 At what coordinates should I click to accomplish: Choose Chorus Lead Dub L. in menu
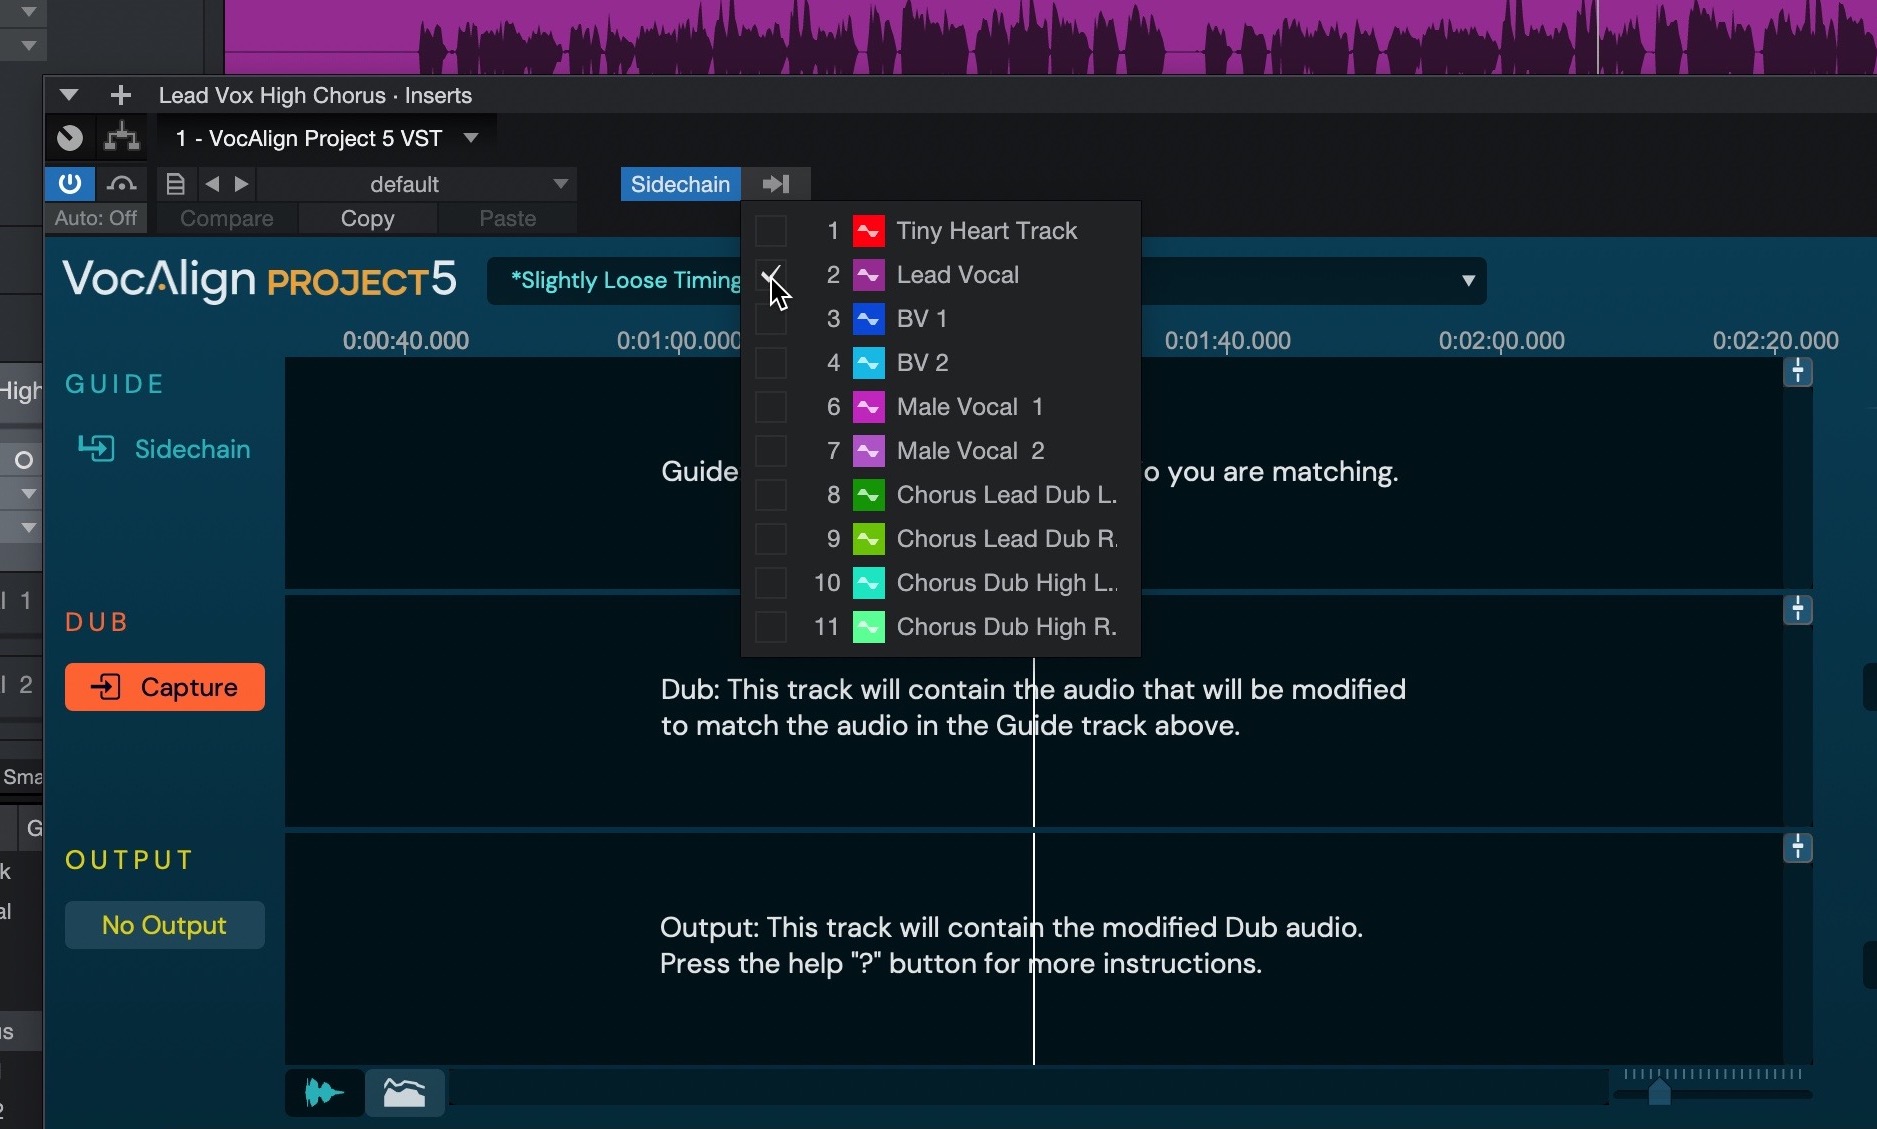pos(1005,495)
